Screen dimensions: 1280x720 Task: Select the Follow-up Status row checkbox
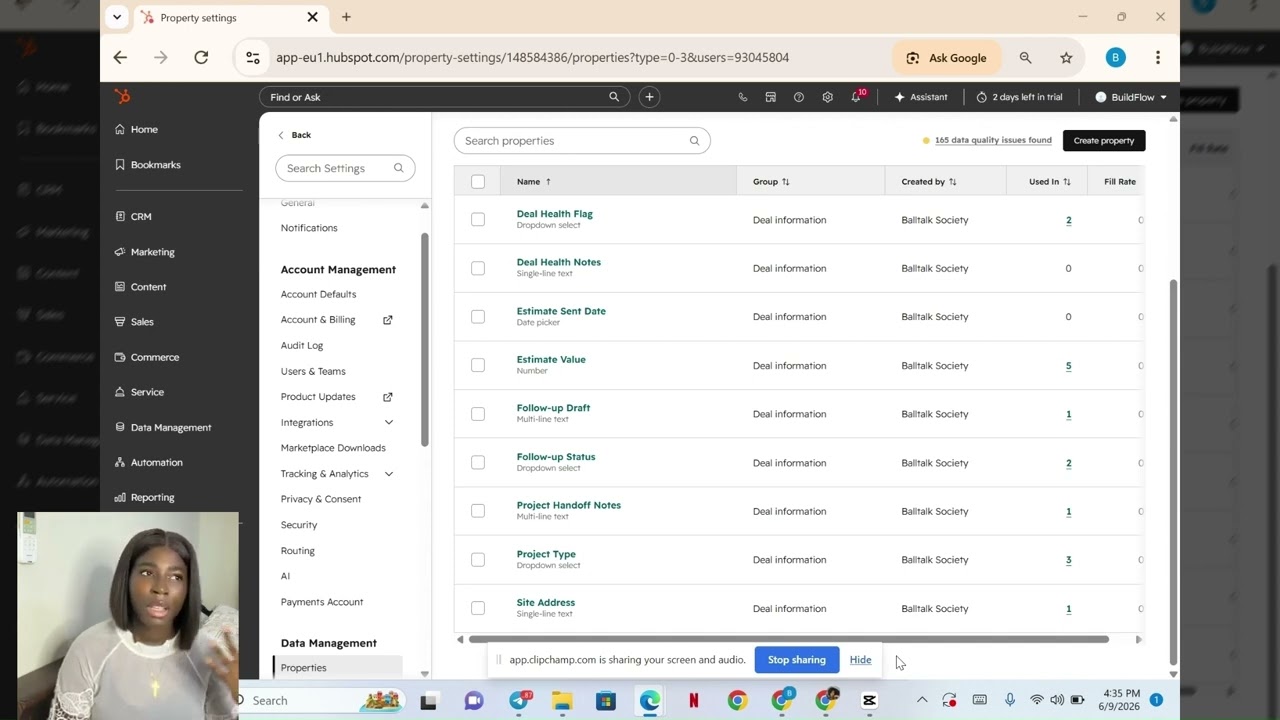478,462
